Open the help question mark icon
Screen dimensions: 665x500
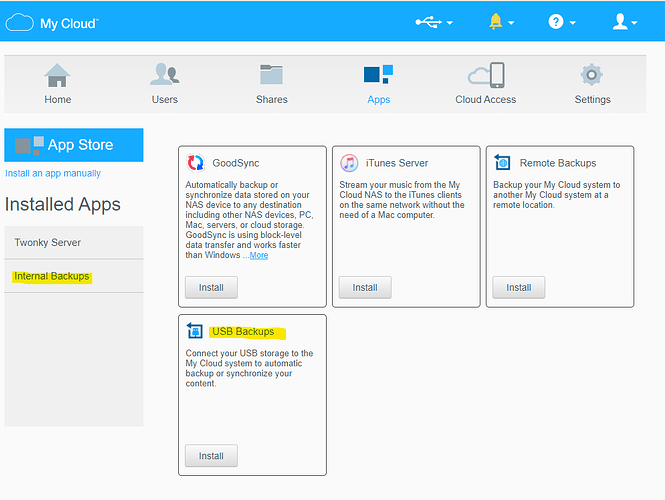556,22
